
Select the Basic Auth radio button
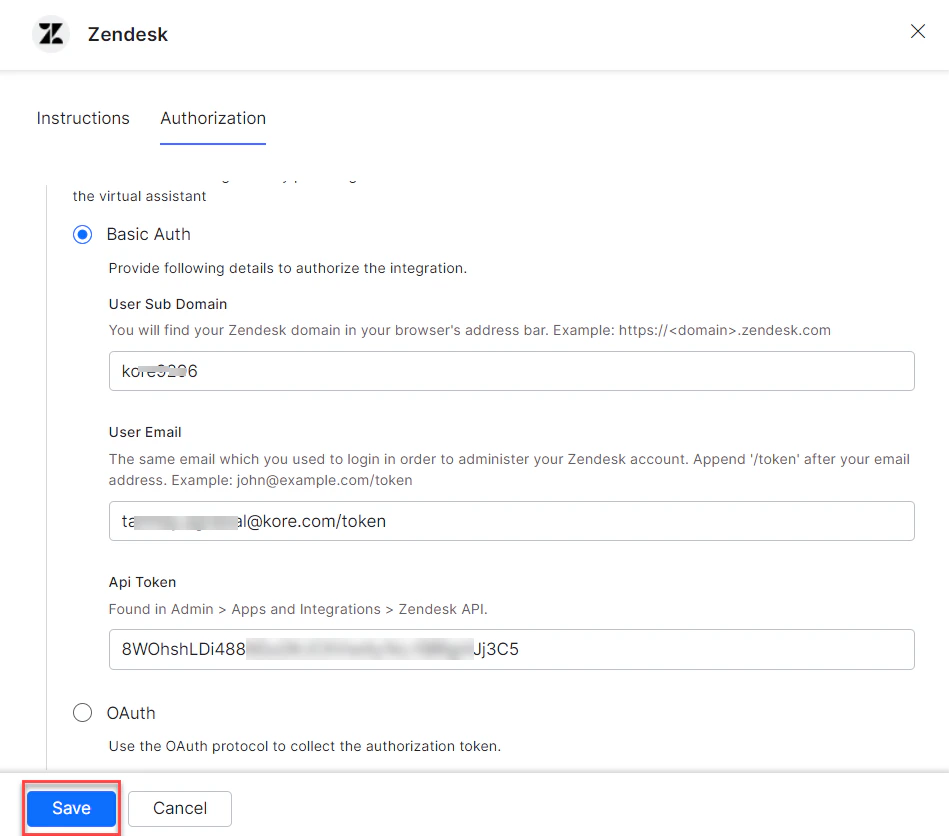click(82, 234)
